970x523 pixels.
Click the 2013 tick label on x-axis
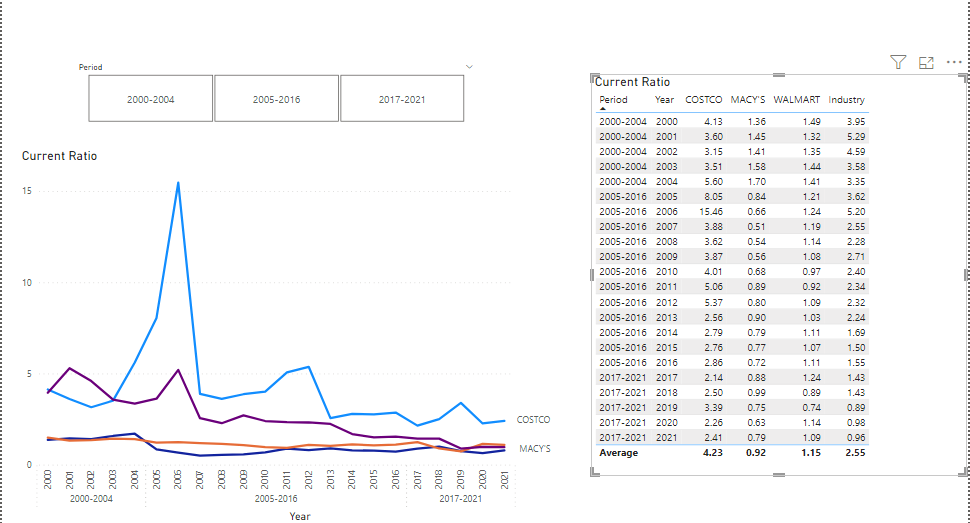tap(330, 480)
